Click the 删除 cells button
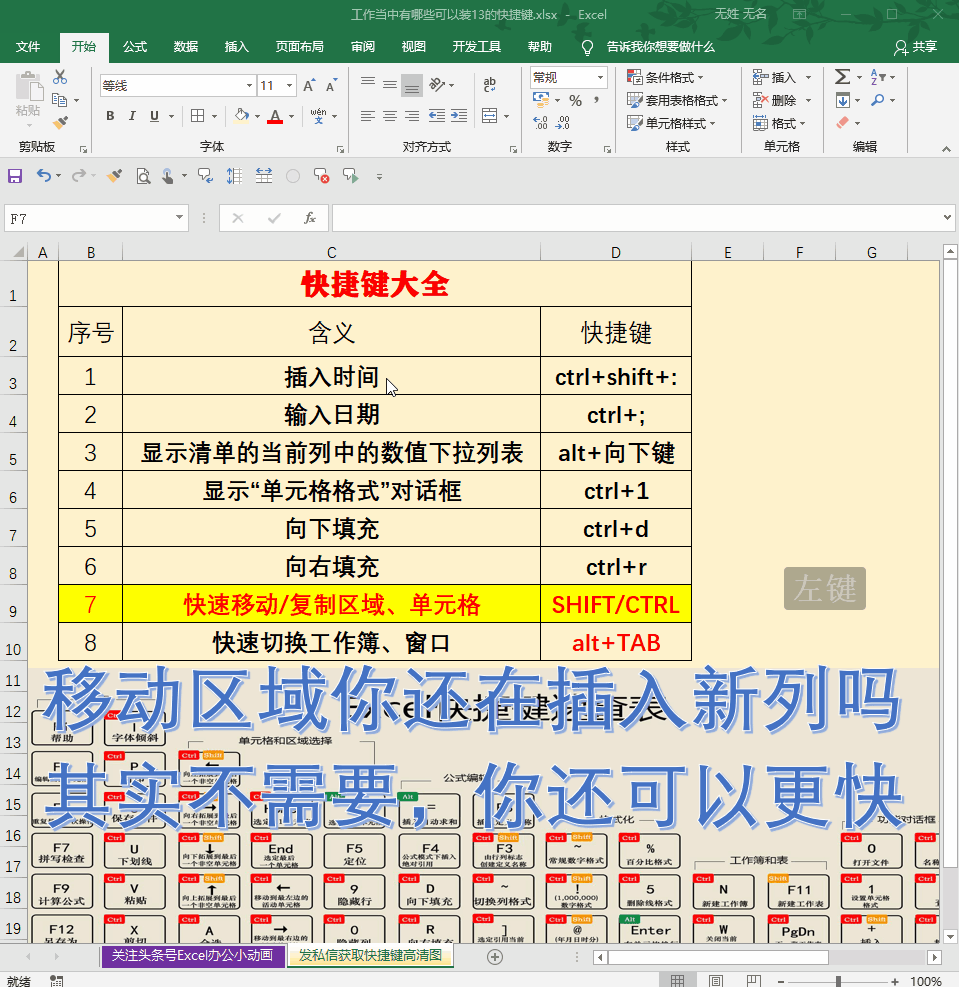 [775, 100]
